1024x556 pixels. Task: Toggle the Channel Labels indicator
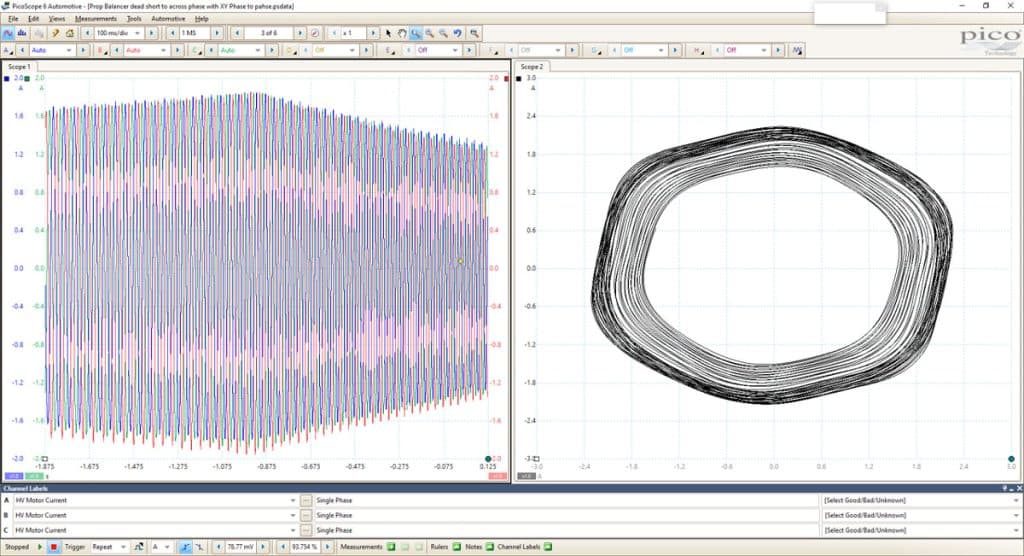pos(547,547)
